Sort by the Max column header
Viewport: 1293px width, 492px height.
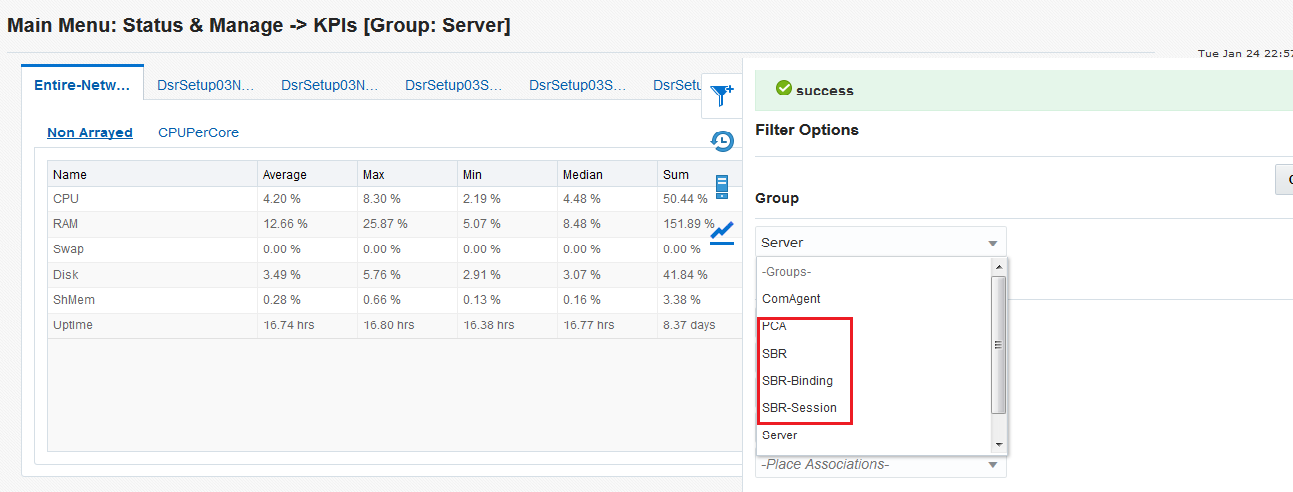pyautogui.click(x=407, y=174)
